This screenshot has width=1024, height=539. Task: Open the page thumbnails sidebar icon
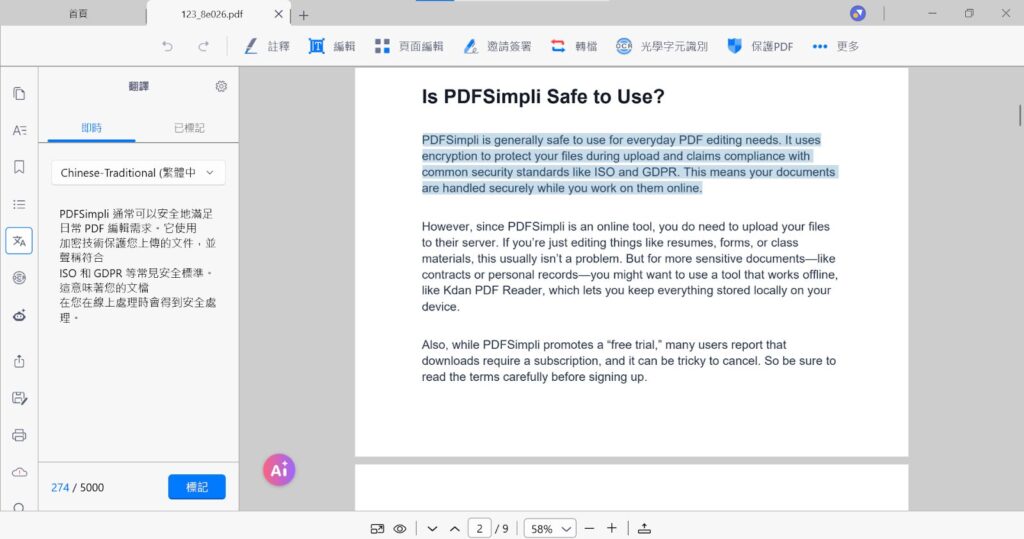tap(19, 94)
